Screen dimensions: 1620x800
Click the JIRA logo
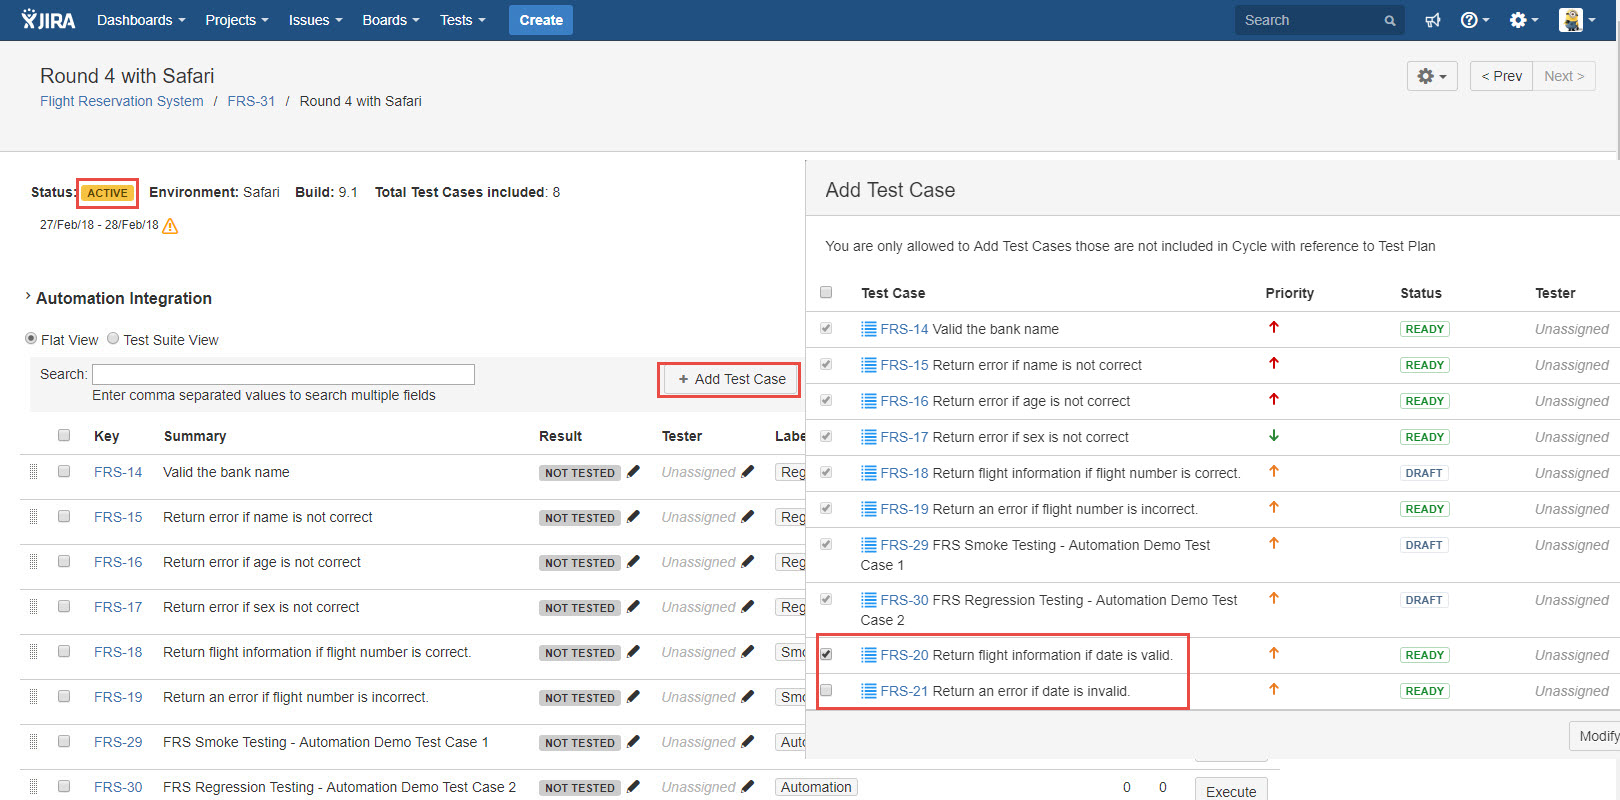(x=48, y=19)
